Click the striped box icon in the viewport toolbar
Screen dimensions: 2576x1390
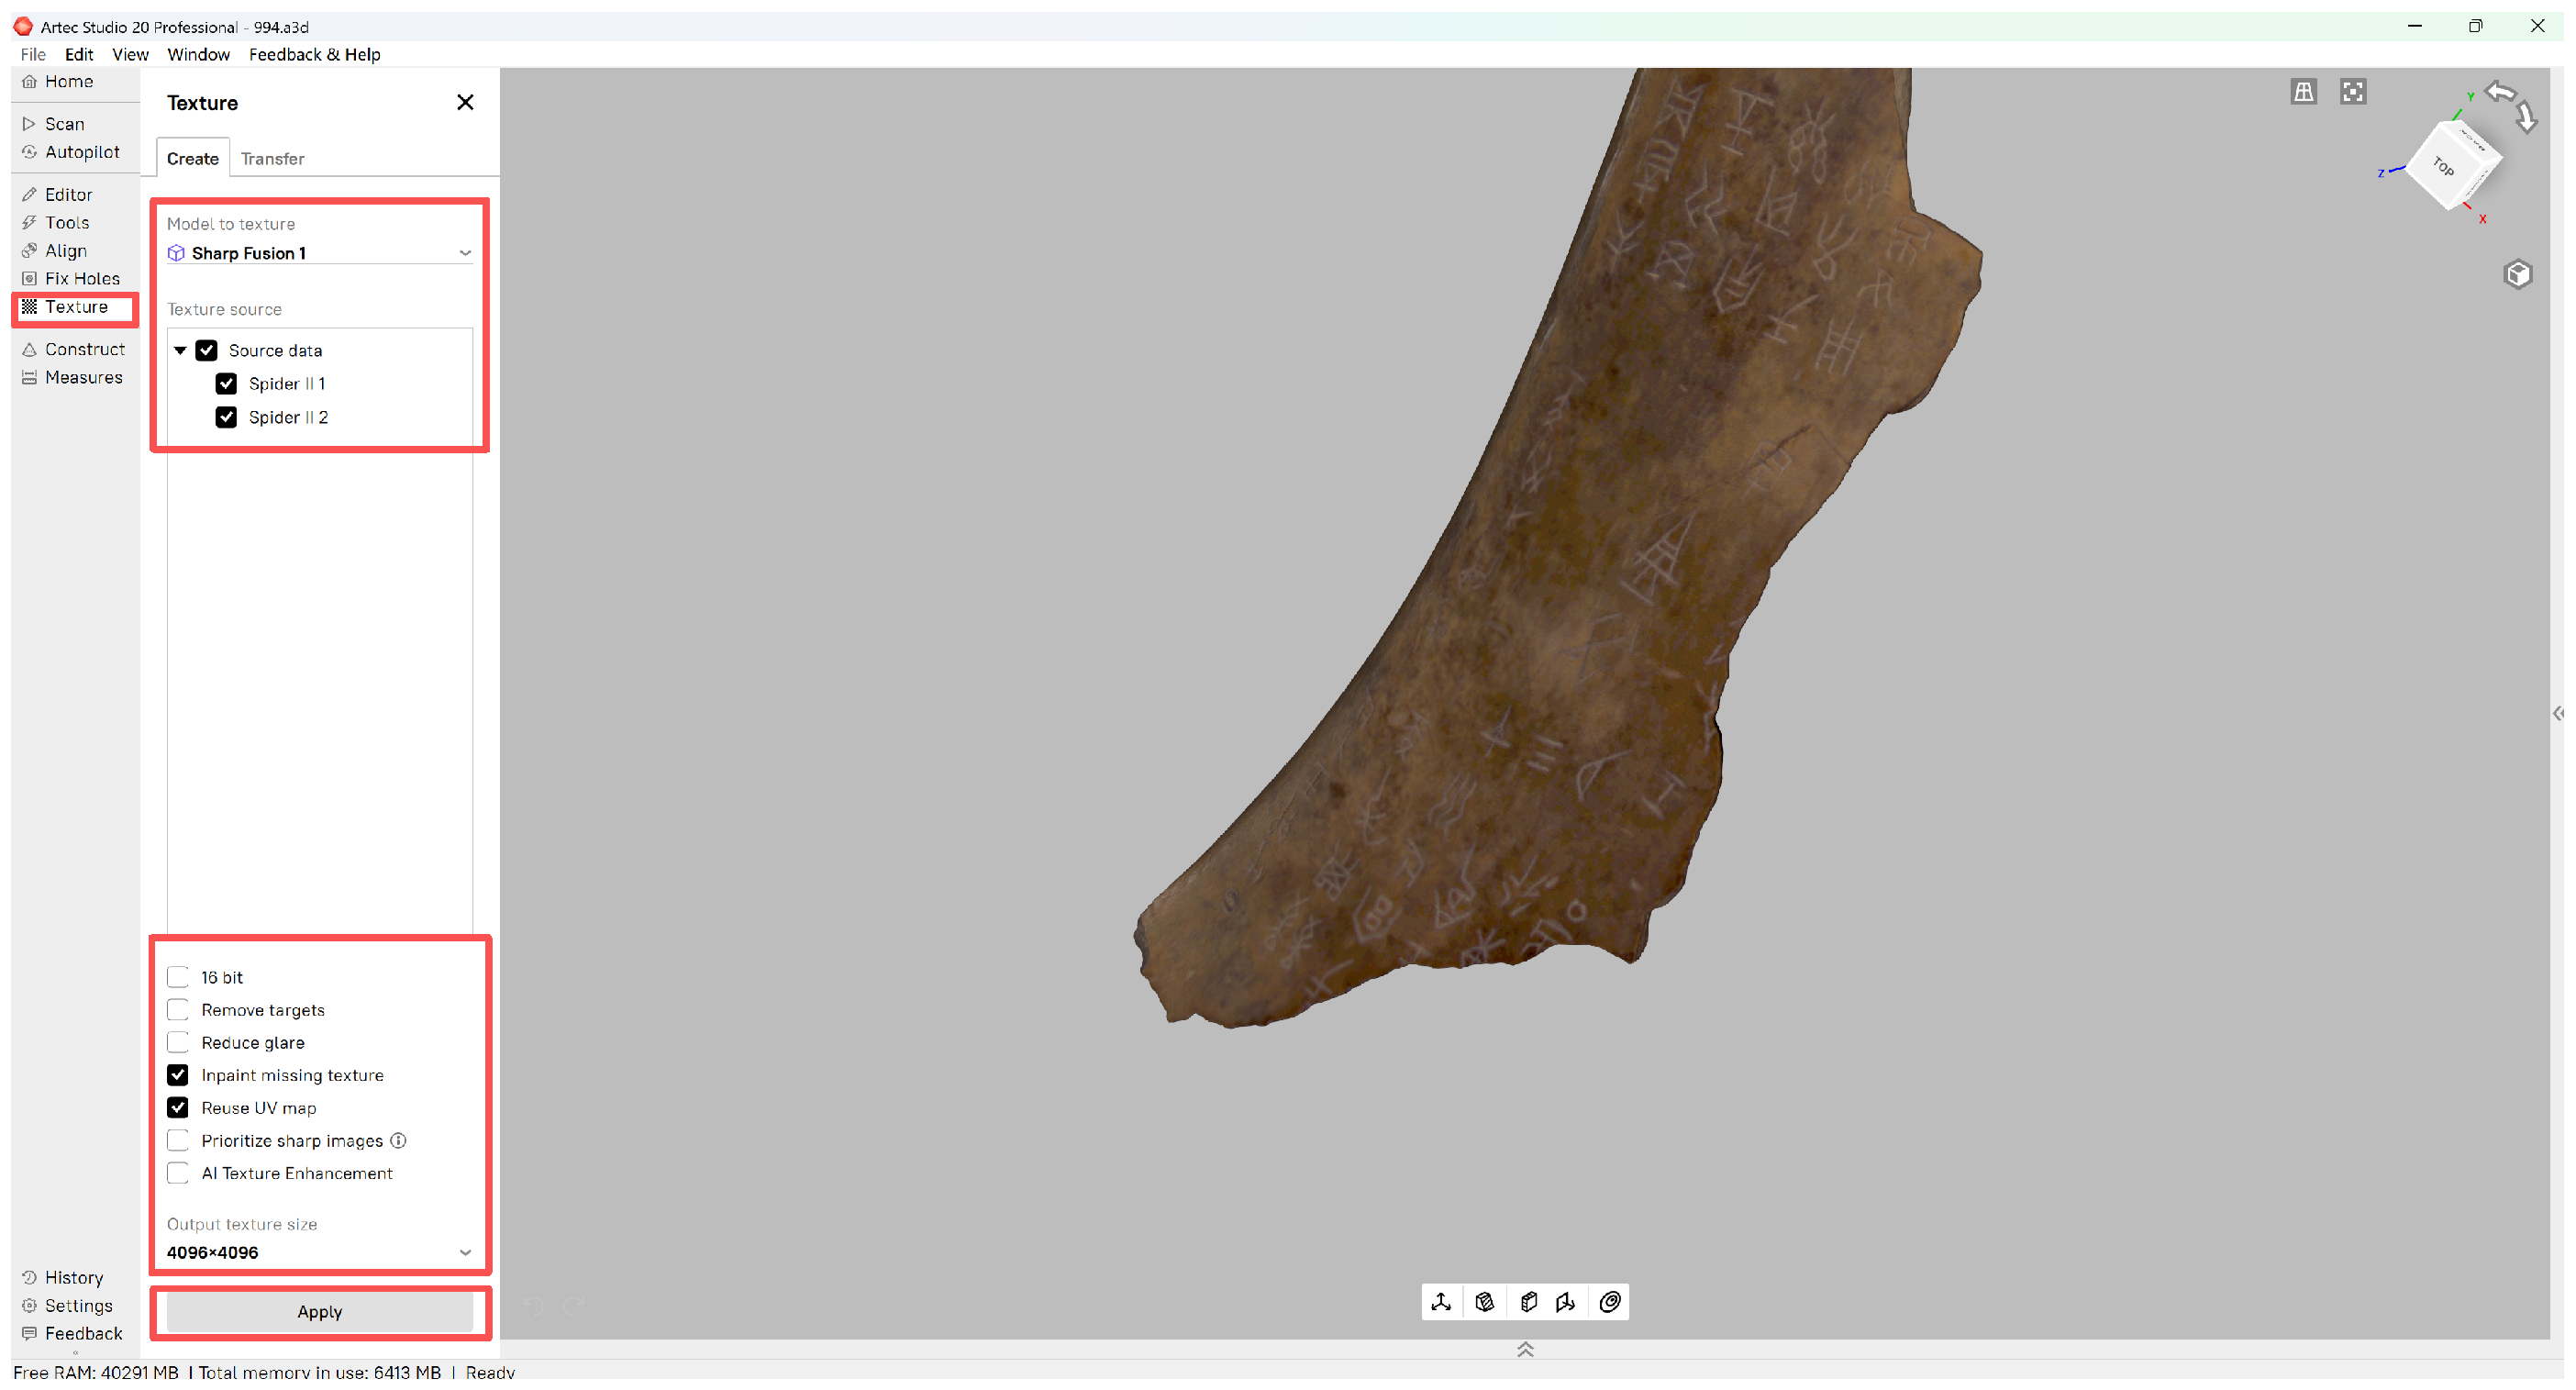(1527, 1302)
